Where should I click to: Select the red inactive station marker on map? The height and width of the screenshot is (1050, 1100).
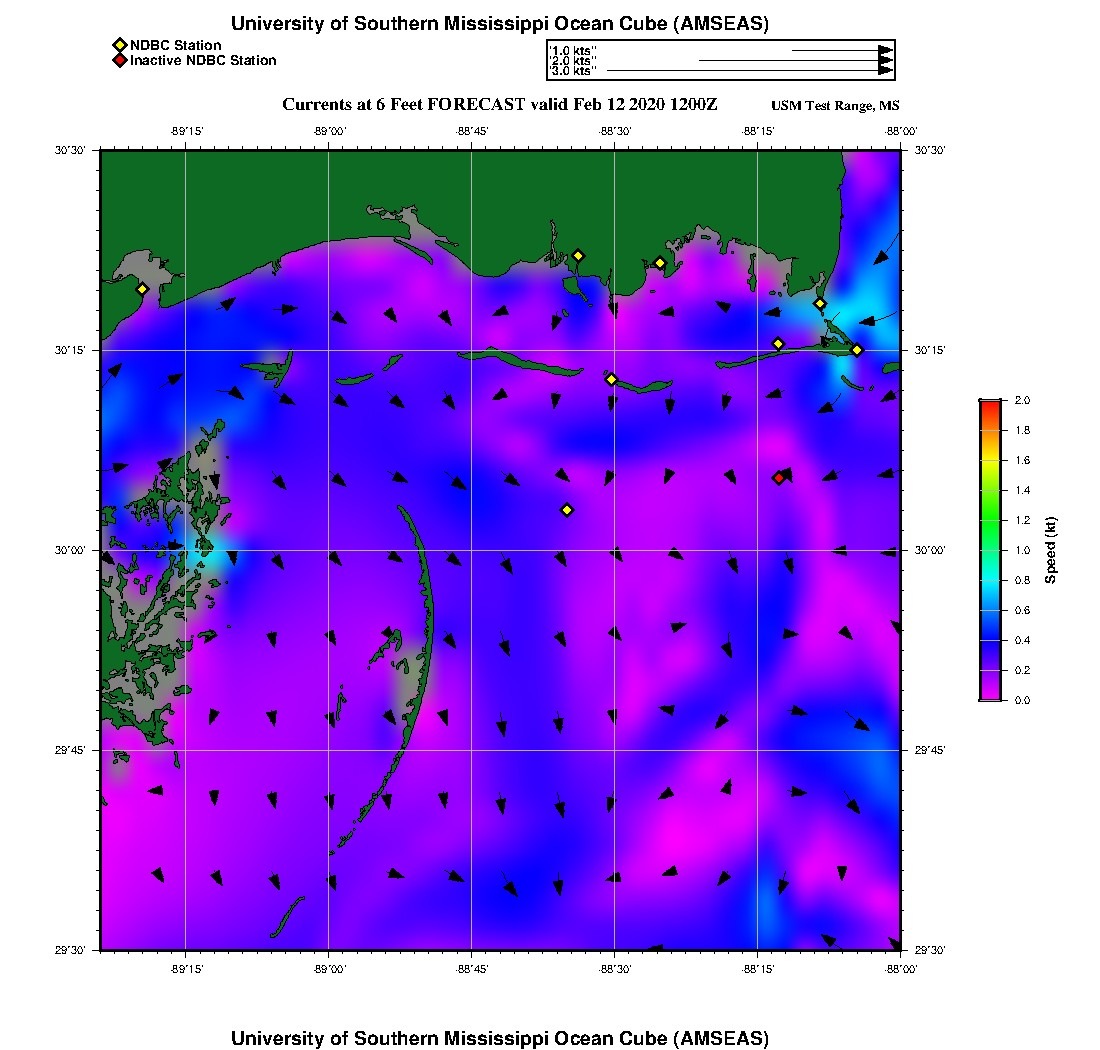click(779, 478)
